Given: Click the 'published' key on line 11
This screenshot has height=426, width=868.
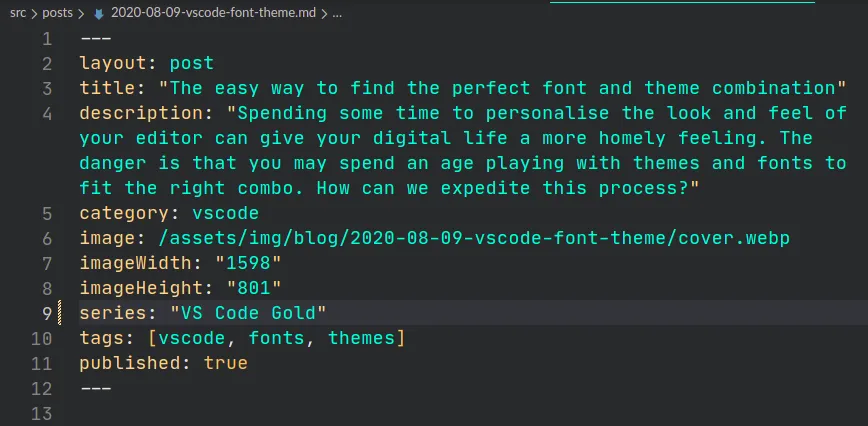Looking at the screenshot, I should (131, 363).
